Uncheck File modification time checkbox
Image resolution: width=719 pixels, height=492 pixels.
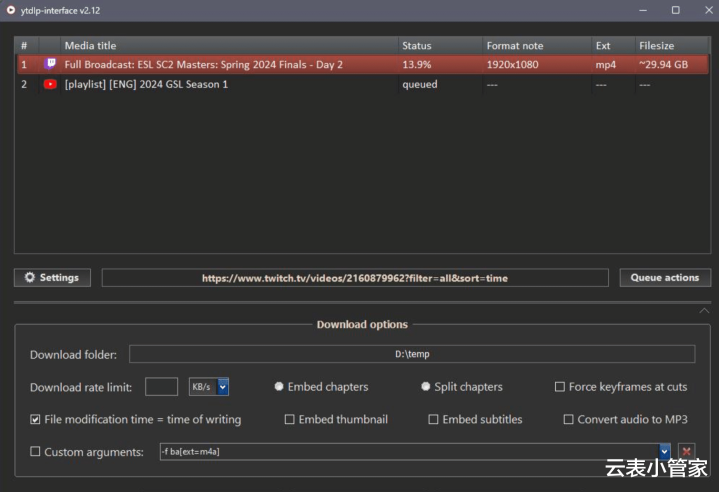pyautogui.click(x=36, y=420)
